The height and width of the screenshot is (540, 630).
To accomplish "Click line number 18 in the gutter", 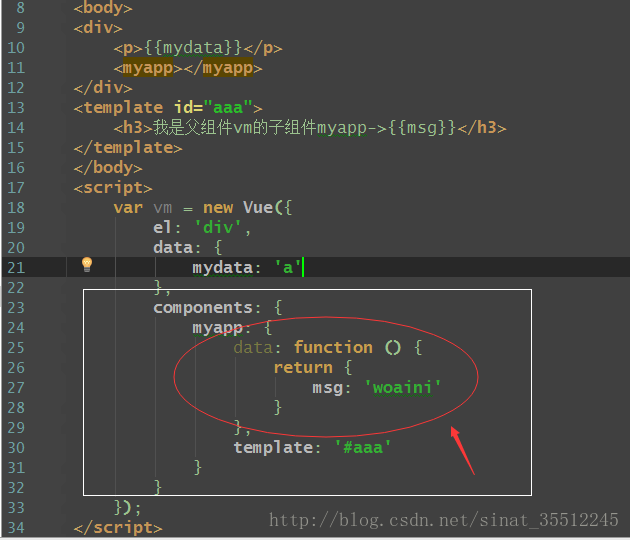I will [x=16, y=208].
